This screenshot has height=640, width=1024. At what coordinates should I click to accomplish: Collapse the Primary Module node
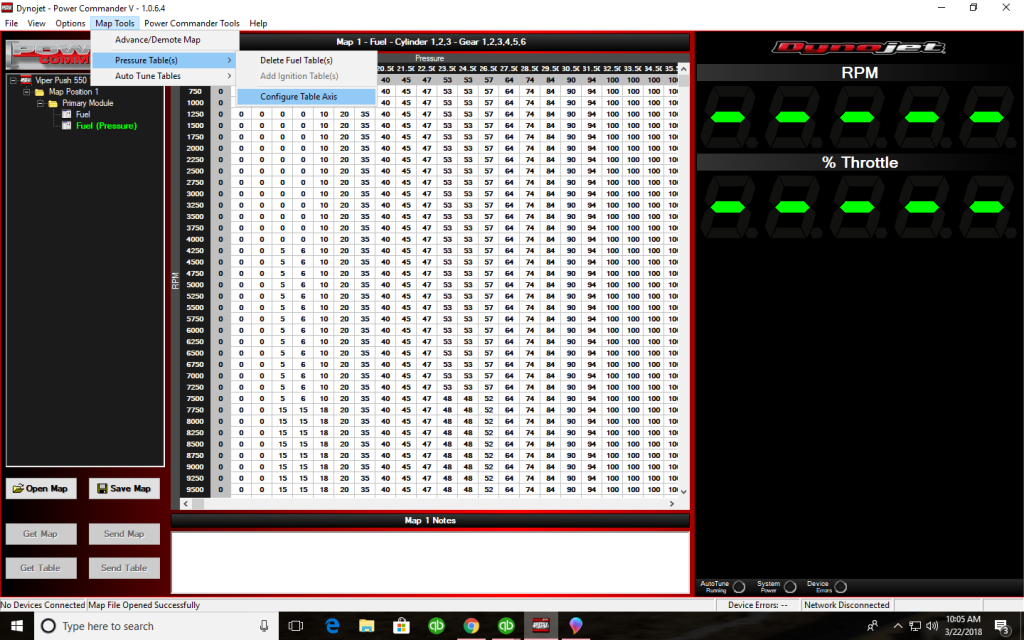coord(40,103)
